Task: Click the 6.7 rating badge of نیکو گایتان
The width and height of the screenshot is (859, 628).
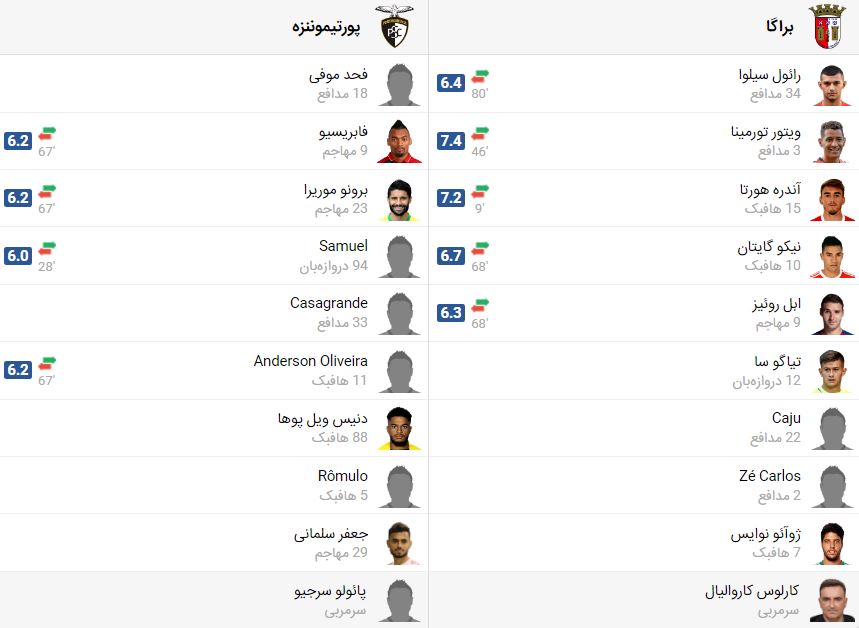Action: click(451, 255)
